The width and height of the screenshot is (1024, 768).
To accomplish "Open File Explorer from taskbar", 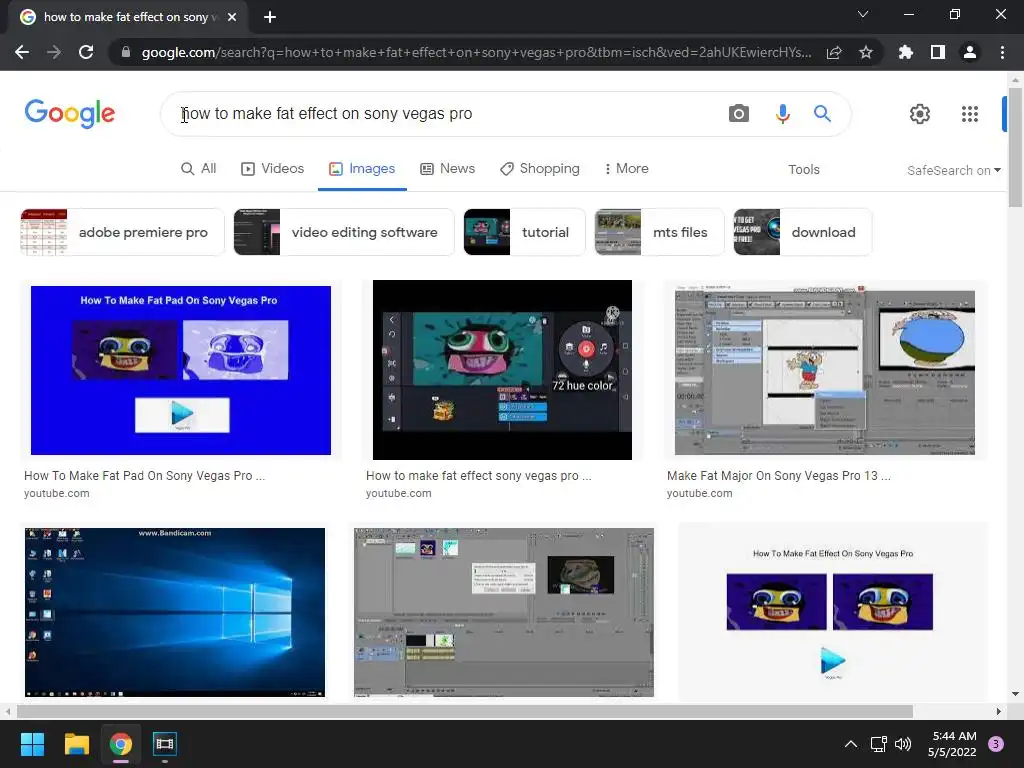I will [x=76, y=744].
